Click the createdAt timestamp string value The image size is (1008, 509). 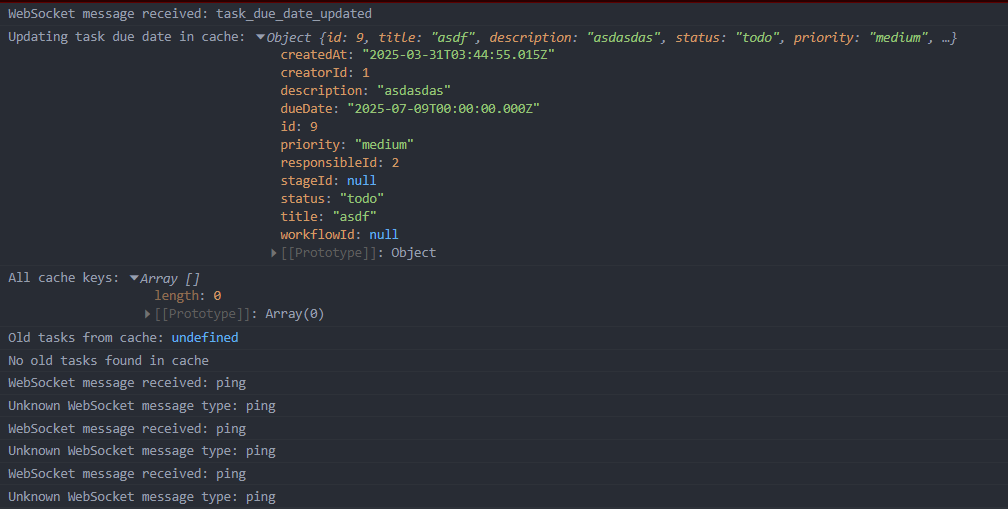coord(458,55)
